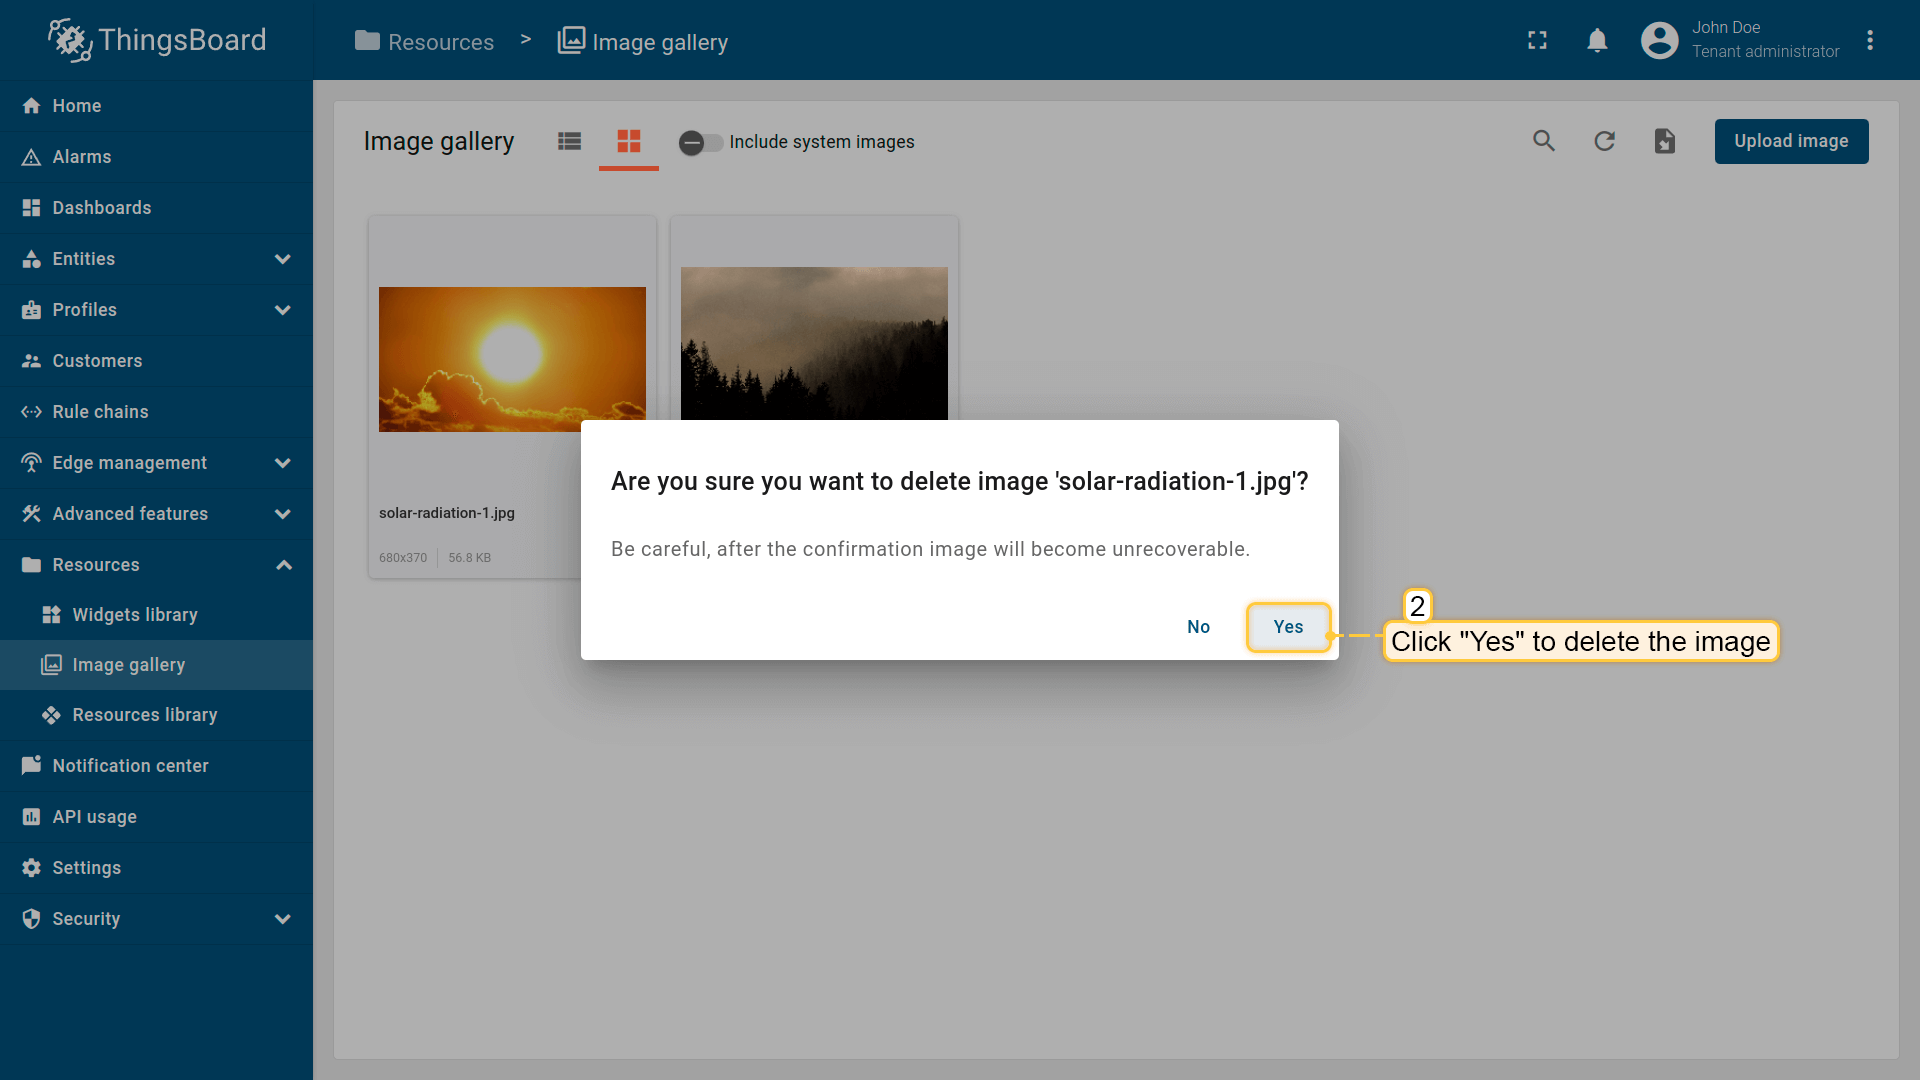The height and width of the screenshot is (1080, 1920).
Task: Go to Rule chains in sidebar
Action: (100, 412)
